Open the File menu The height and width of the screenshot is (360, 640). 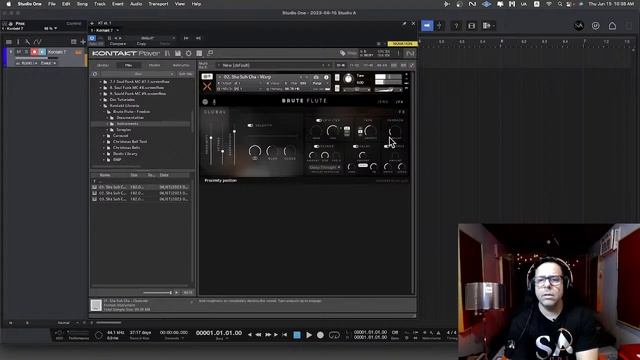(52, 4)
